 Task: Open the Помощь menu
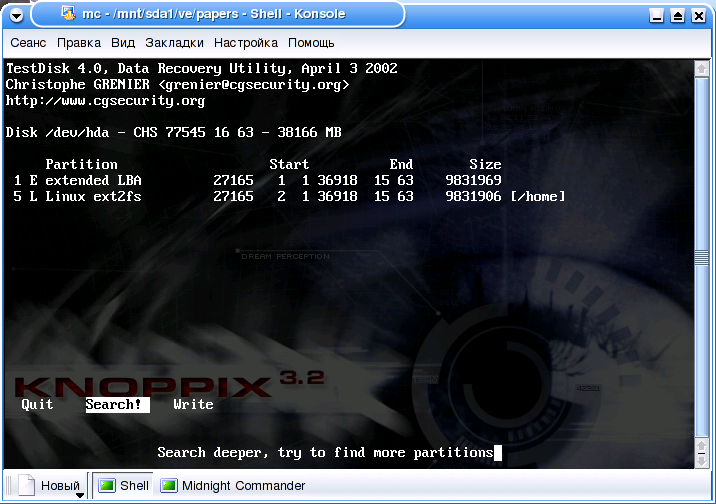311,43
